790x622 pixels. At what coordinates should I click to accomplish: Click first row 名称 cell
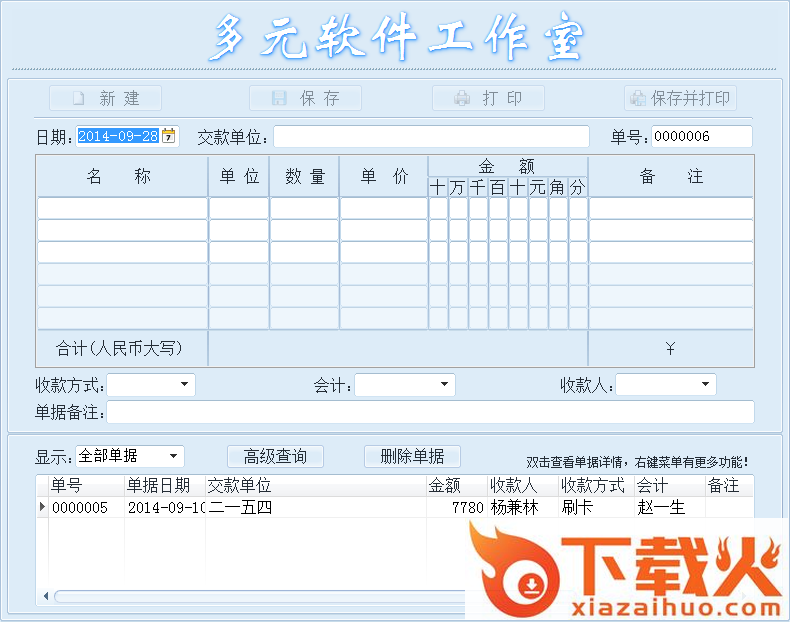click(122, 208)
